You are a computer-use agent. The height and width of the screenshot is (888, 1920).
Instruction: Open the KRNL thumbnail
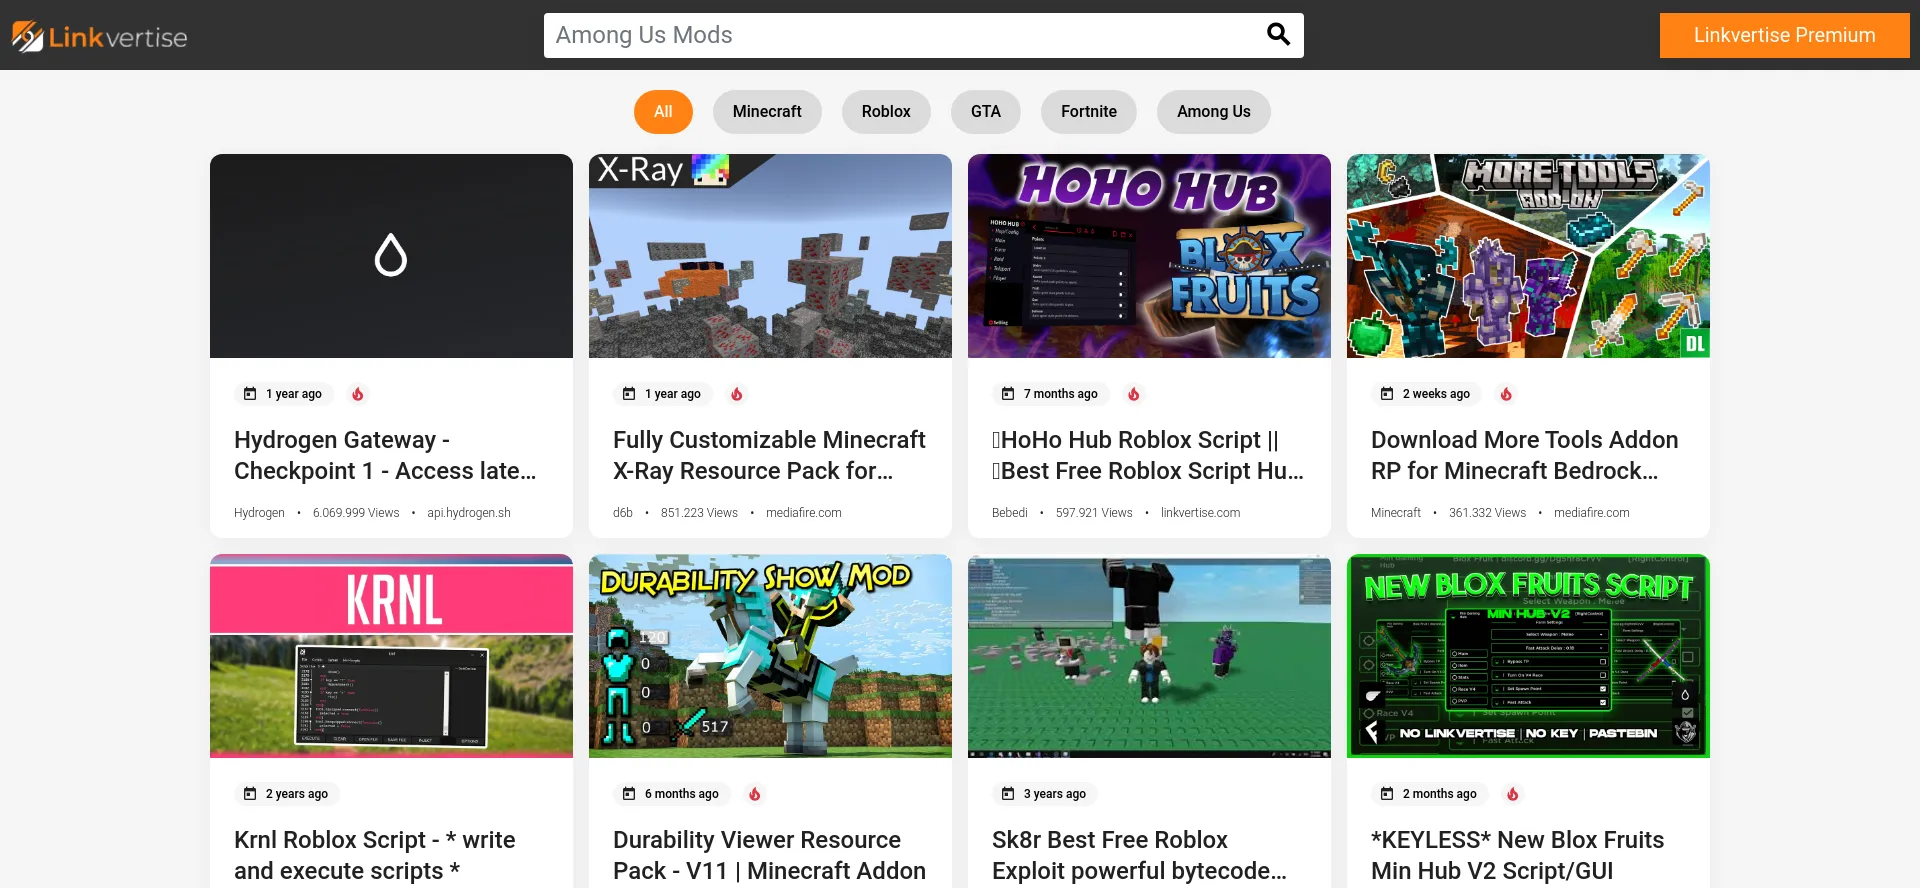click(x=391, y=656)
